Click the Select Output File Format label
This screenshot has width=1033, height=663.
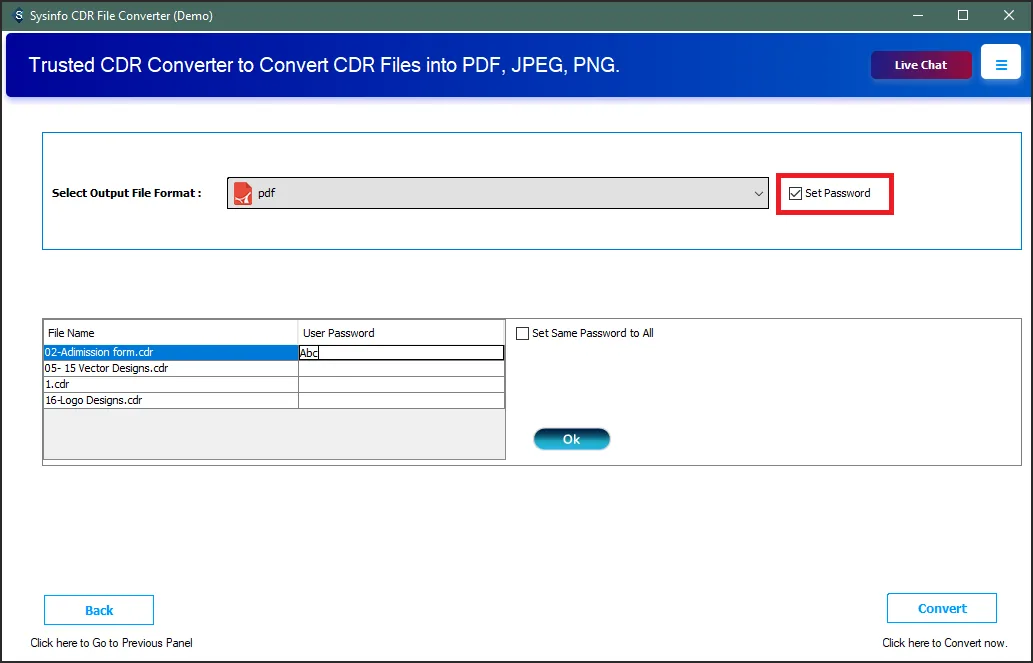pyautogui.click(x=126, y=193)
